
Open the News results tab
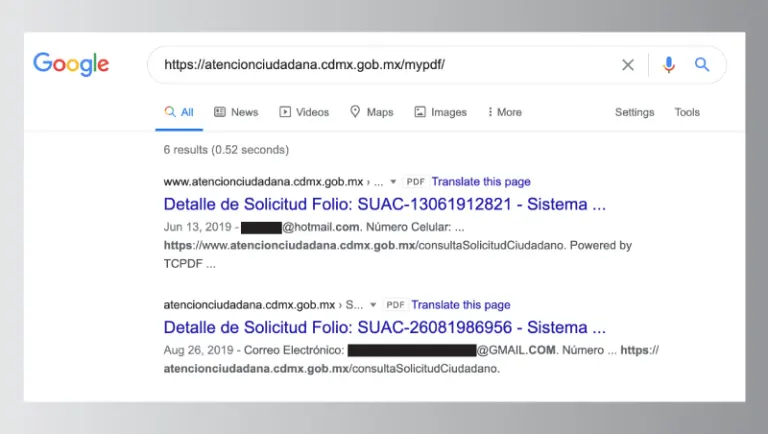pos(236,112)
